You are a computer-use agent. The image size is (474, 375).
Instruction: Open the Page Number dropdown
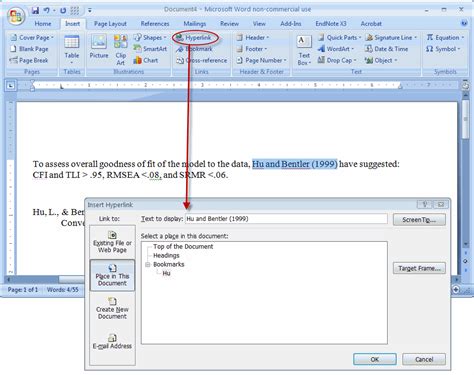[261, 60]
